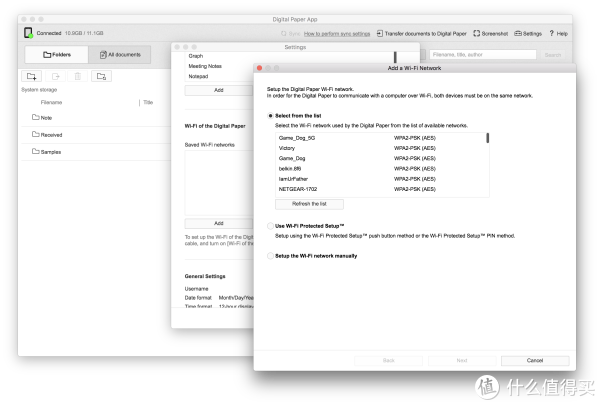Screen dimensions: 600x405
Task: Choose Use Wi-Fi Protected Setup option
Action: pyautogui.click(x=270, y=227)
